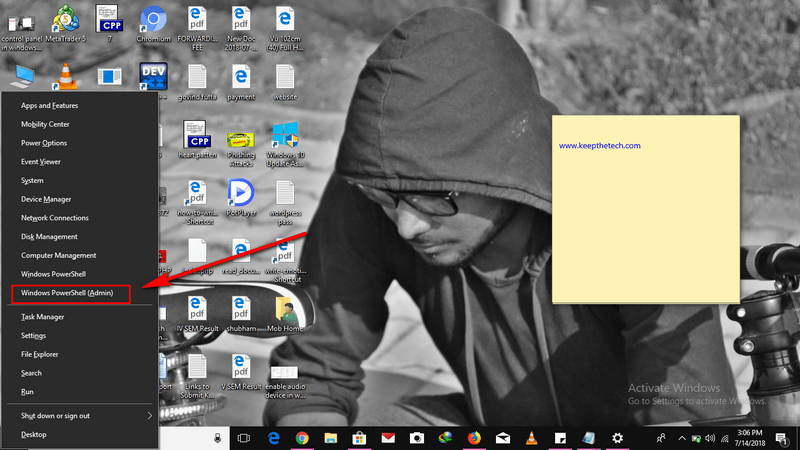Image resolution: width=800 pixels, height=450 pixels.
Task: Open the MetaTrader 5 desktop shortcut
Action: pyautogui.click(x=66, y=24)
